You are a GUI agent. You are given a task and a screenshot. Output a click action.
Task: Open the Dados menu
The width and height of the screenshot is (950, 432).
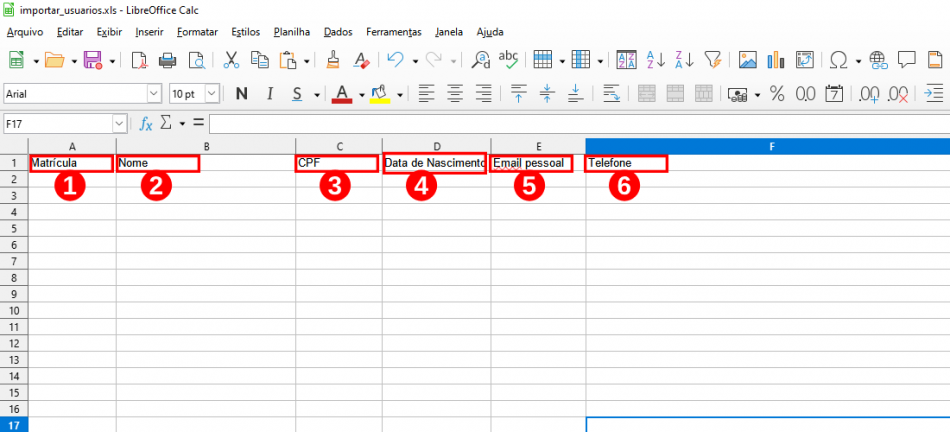338,32
